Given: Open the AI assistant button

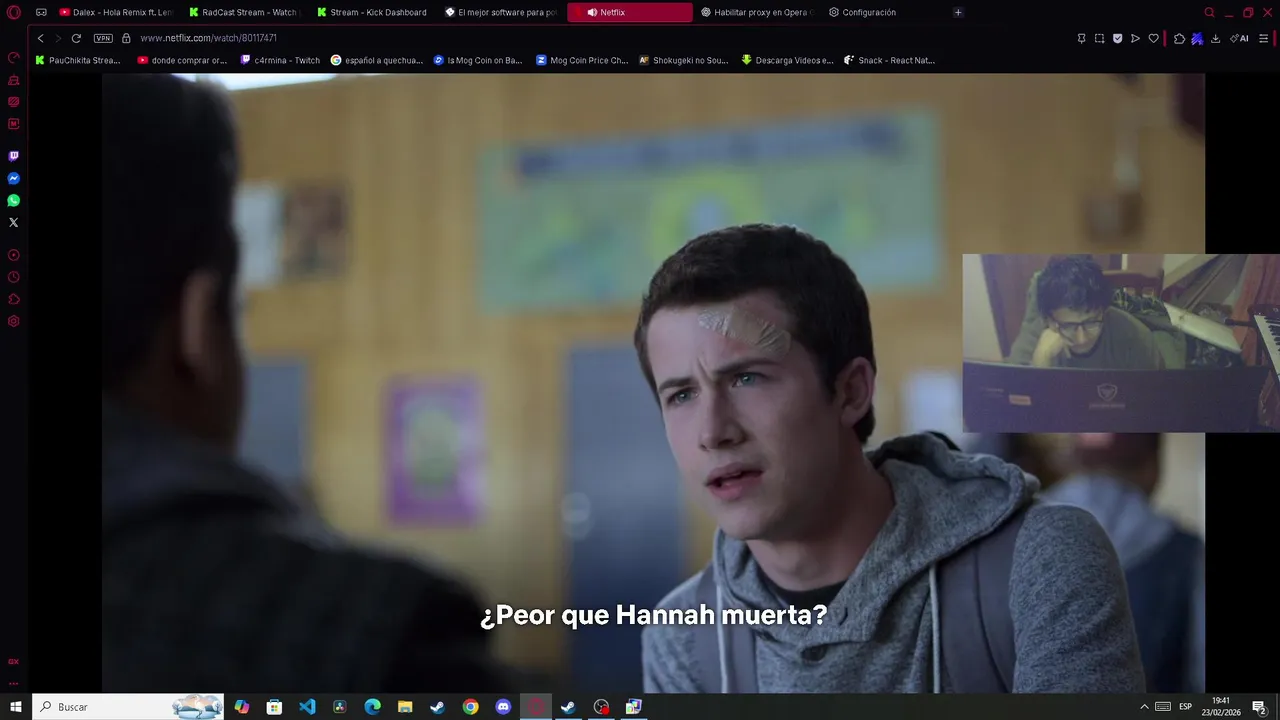Looking at the screenshot, I should (1240, 38).
